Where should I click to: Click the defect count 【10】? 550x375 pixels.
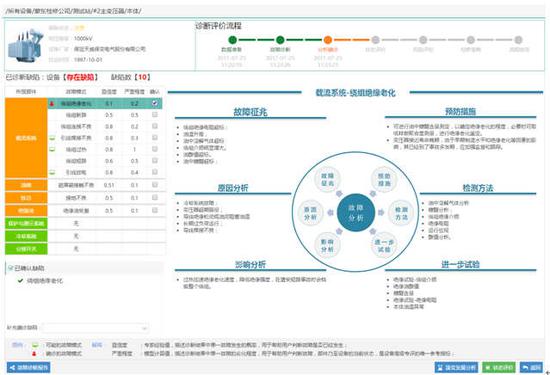[142, 77]
